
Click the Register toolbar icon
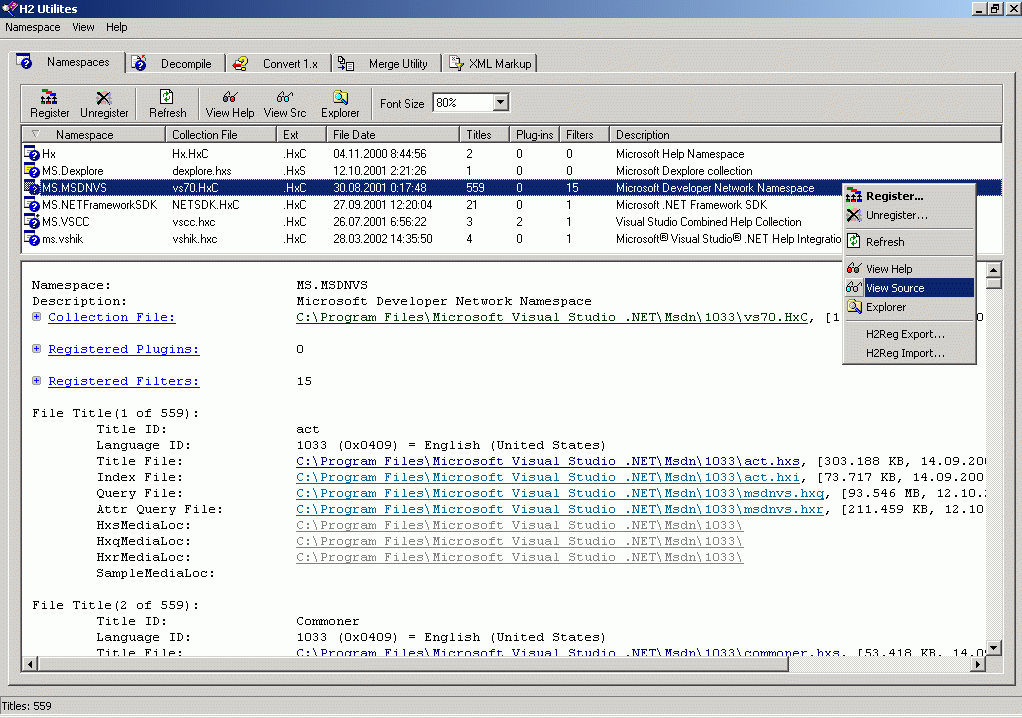pos(49,97)
